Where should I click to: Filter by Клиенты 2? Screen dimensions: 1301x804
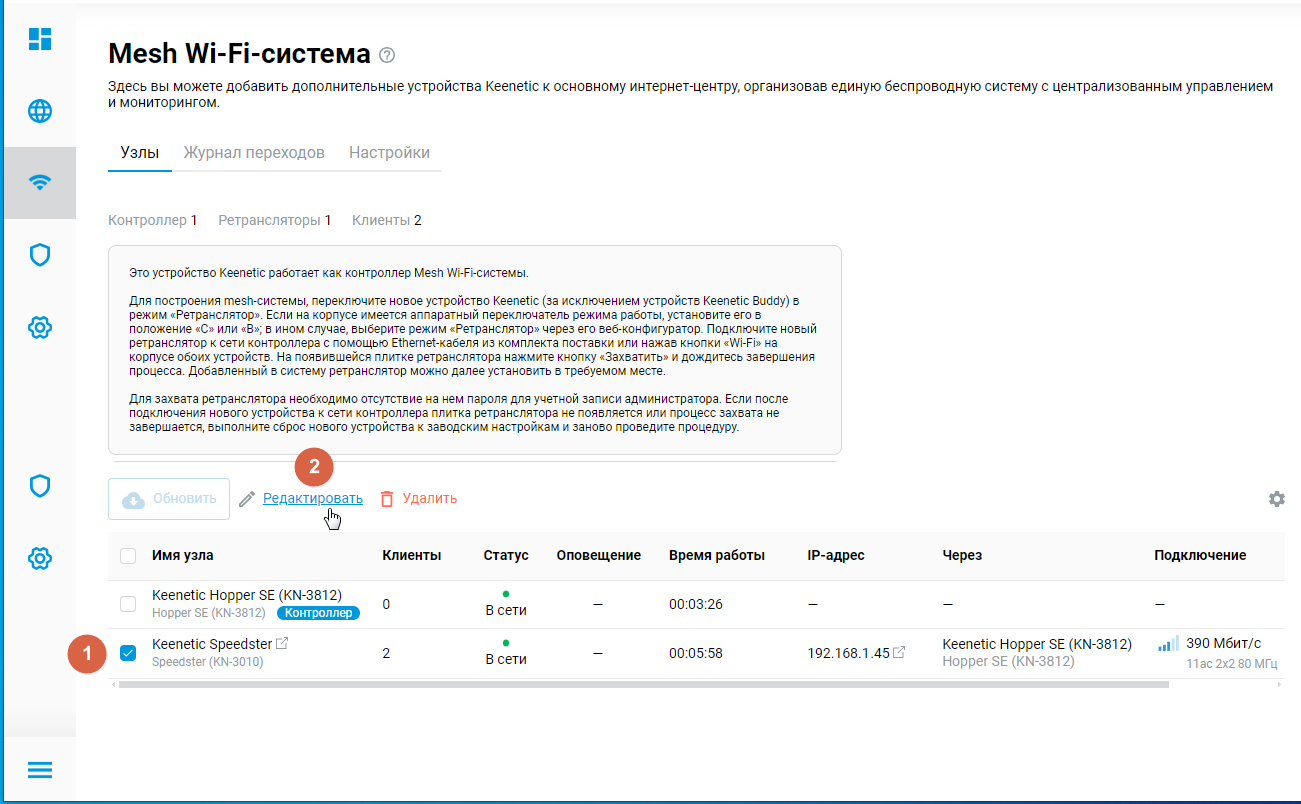point(387,220)
